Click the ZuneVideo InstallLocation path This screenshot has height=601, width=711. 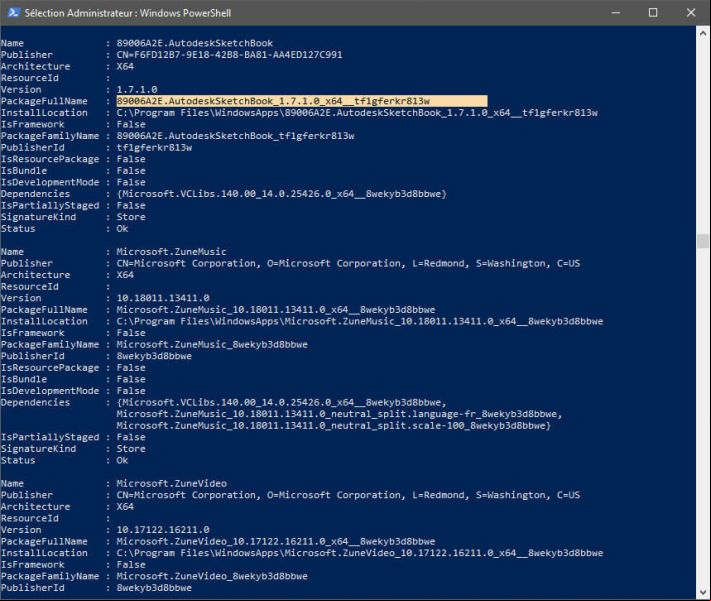click(360, 553)
